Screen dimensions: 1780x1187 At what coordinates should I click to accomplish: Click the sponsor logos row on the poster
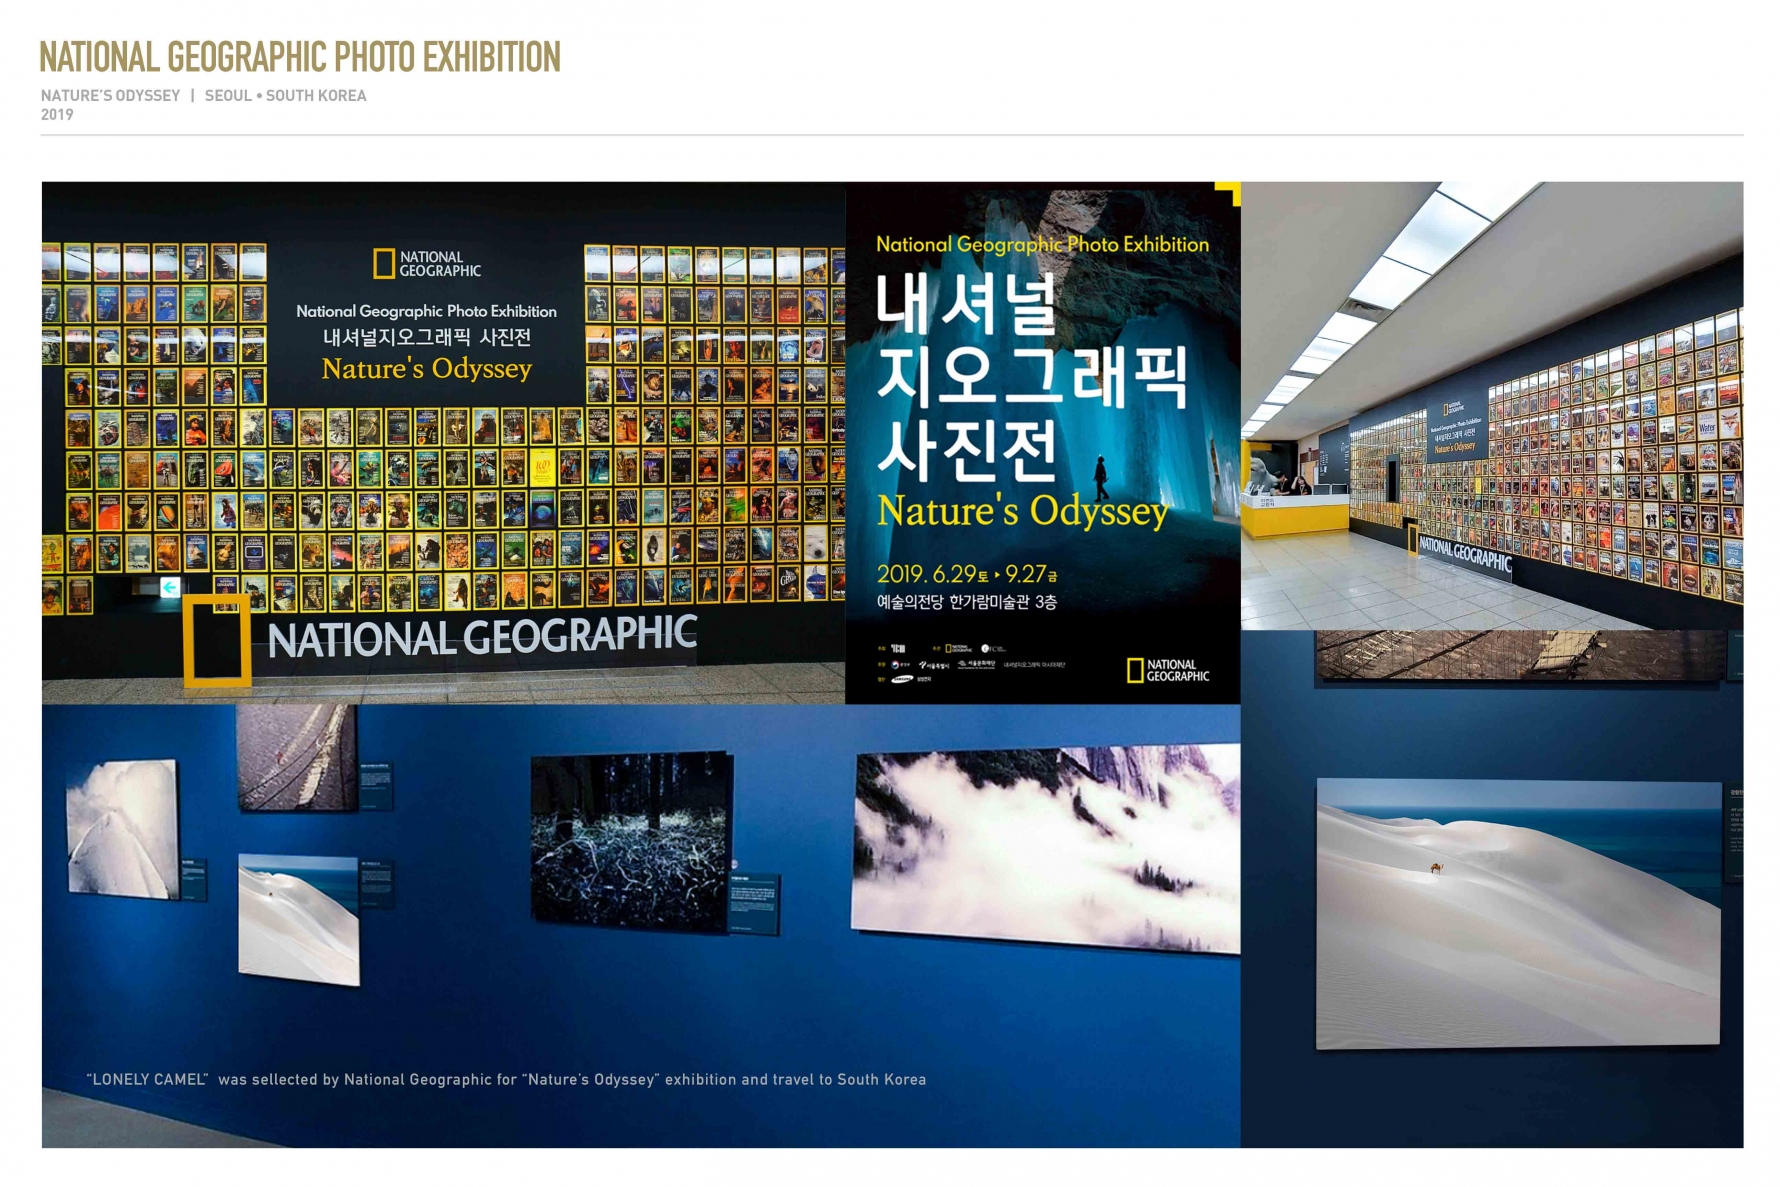pos(971,664)
